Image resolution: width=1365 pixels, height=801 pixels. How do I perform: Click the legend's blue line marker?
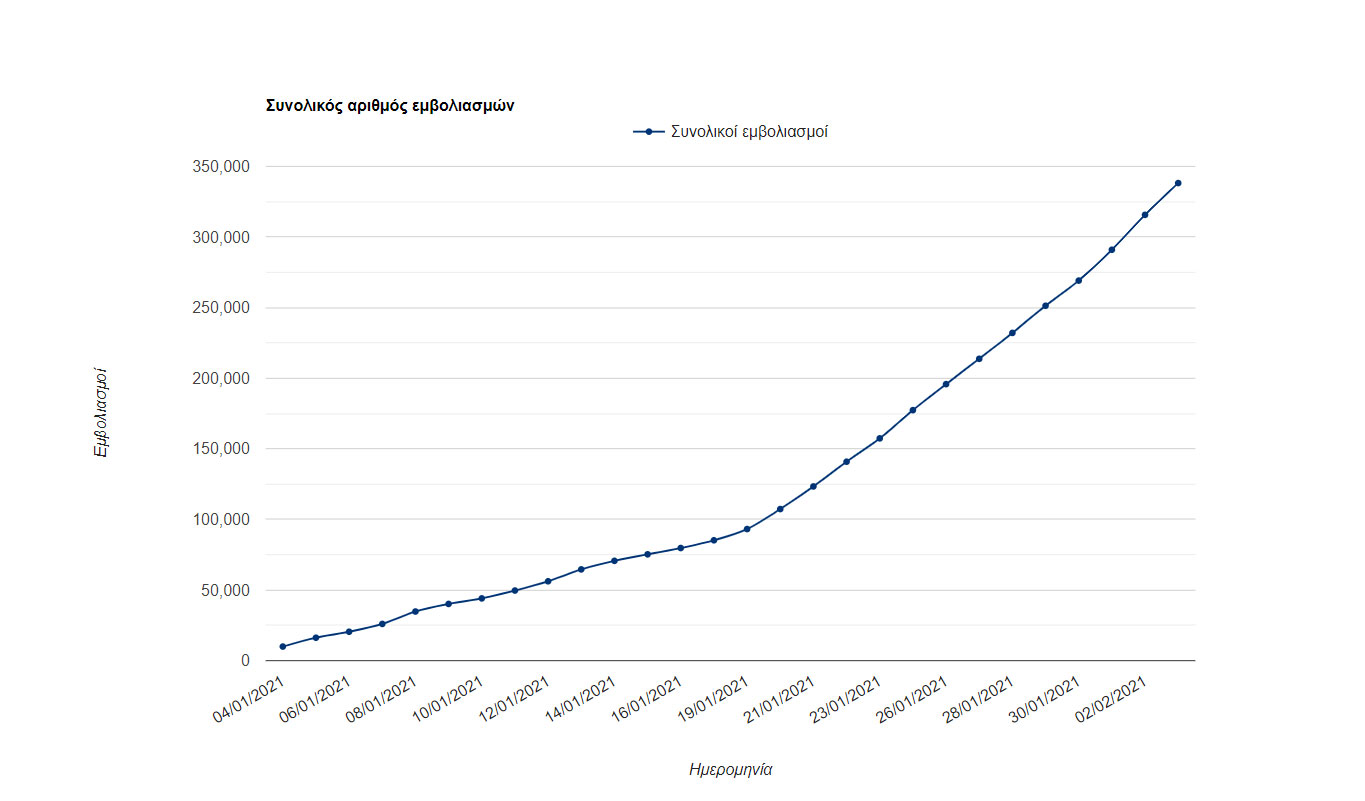click(x=649, y=132)
